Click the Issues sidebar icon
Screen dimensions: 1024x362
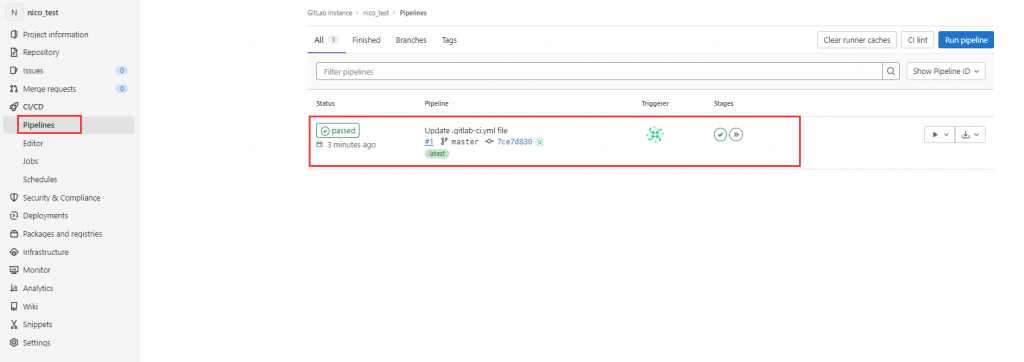pos(14,71)
